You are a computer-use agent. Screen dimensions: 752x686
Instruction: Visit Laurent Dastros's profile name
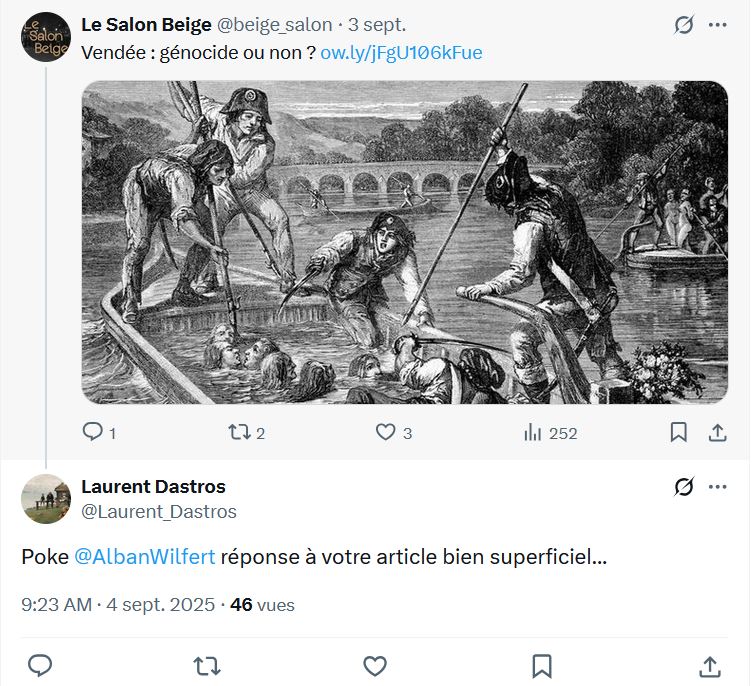coord(153,487)
